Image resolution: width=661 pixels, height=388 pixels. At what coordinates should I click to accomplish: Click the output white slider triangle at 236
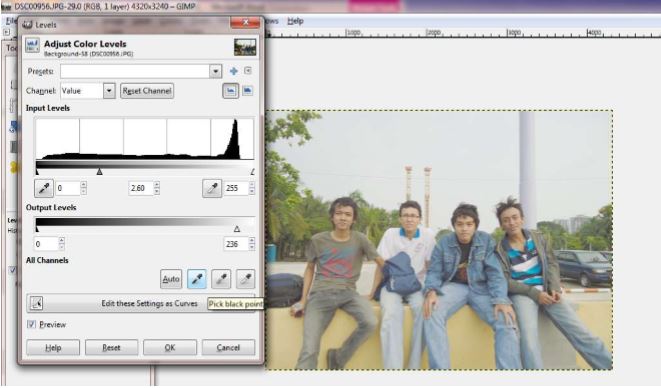point(237,229)
